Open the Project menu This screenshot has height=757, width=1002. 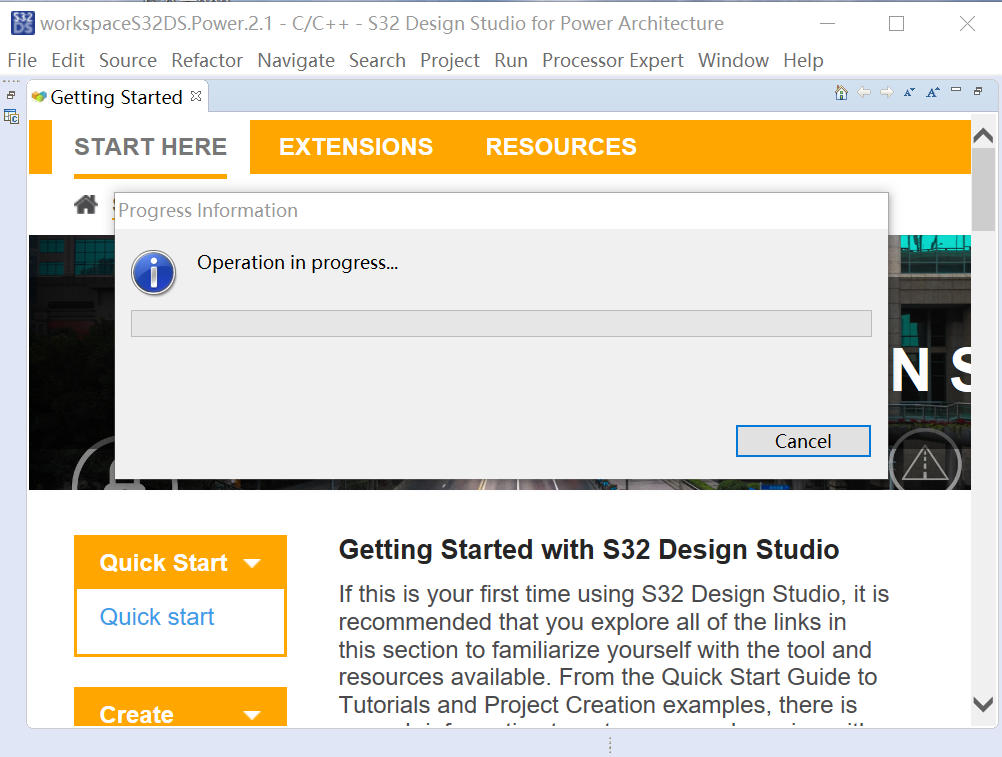(x=450, y=60)
